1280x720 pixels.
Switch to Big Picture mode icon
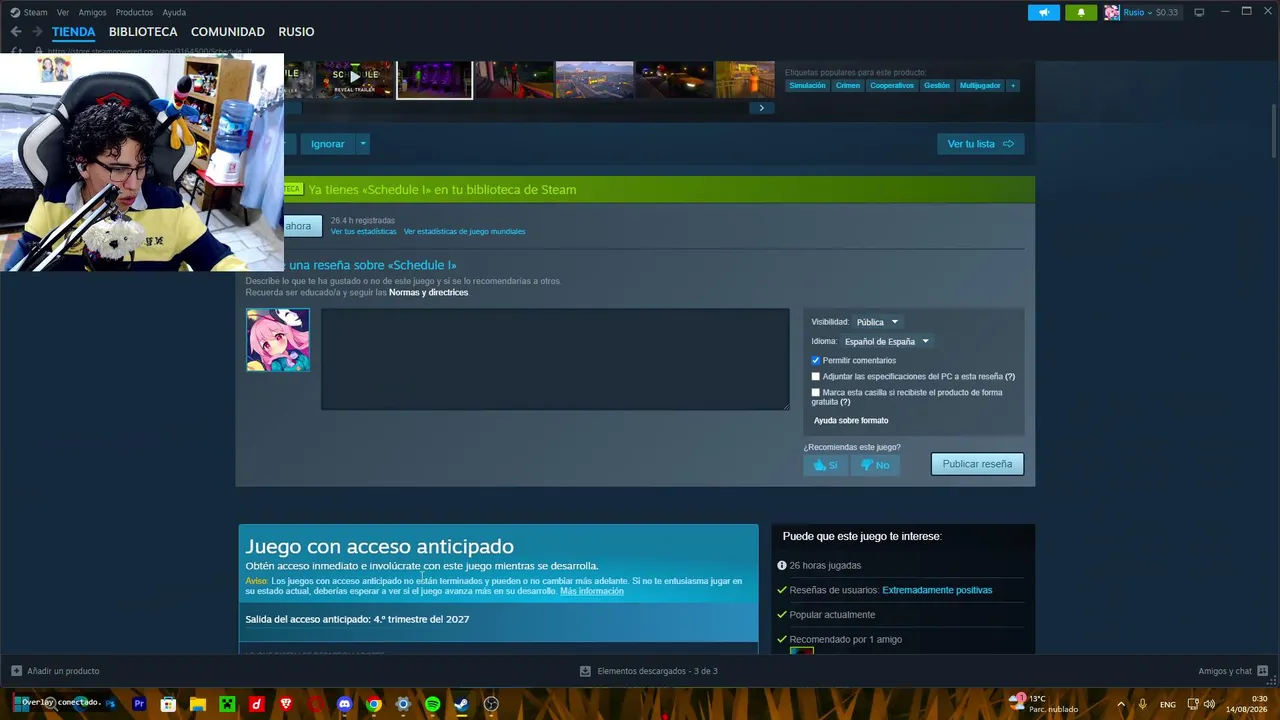point(1199,12)
